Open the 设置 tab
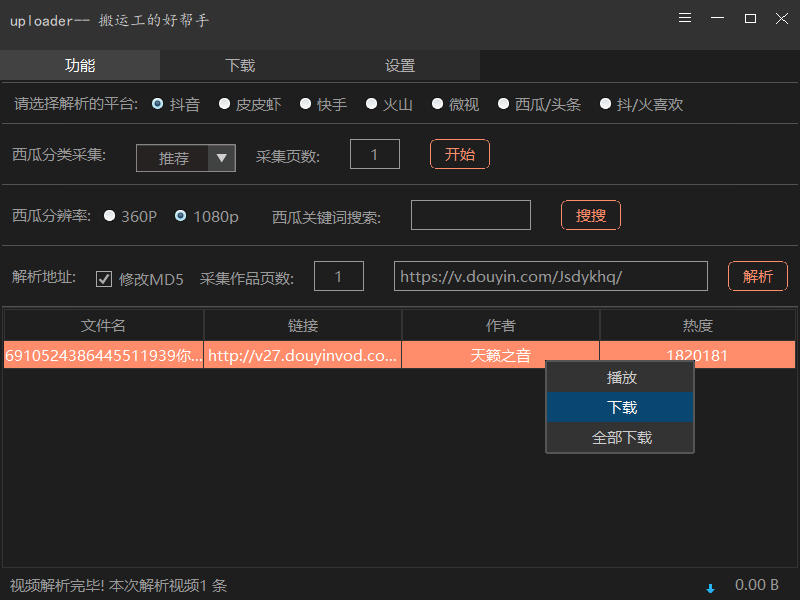 (399, 64)
